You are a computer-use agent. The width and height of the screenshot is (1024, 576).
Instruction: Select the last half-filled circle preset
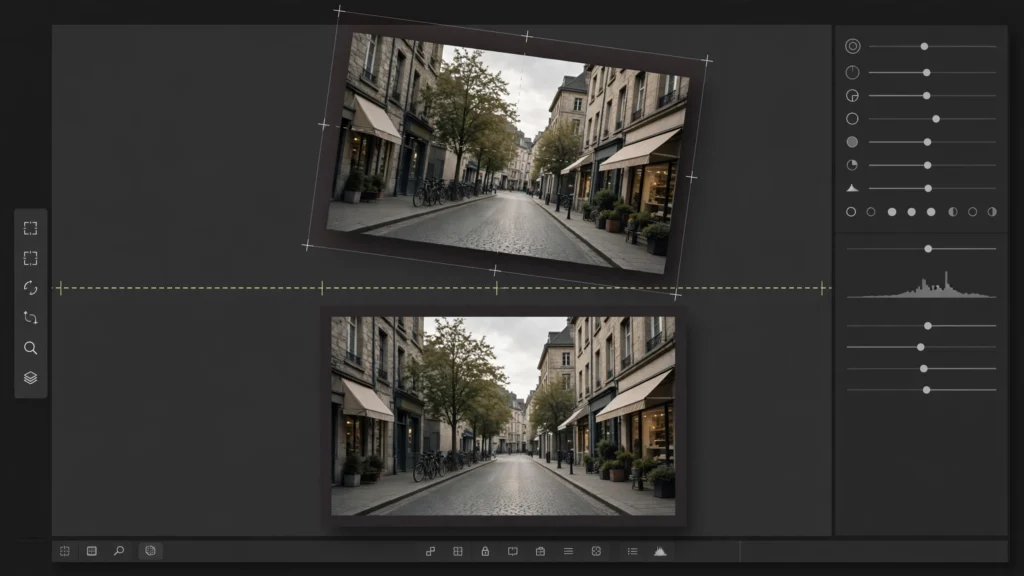(992, 212)
